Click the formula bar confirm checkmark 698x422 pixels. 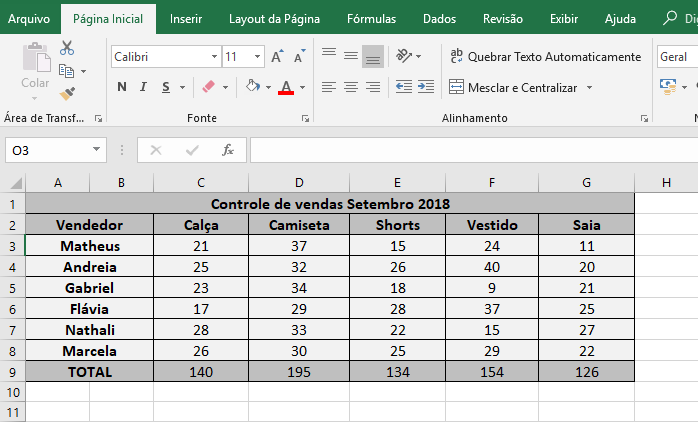tap(192, 150)
